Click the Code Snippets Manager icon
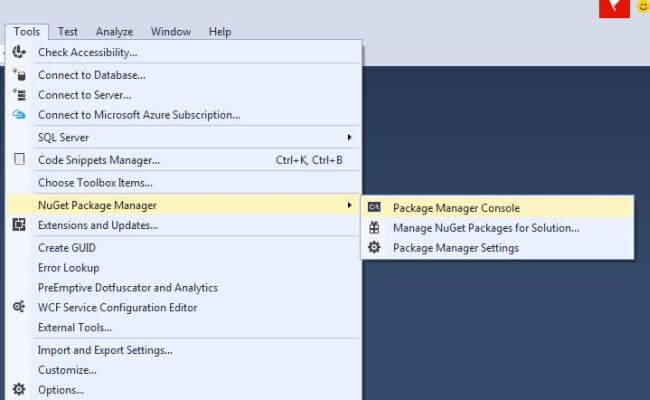This screenshot has width=650, height=400. 19,160
